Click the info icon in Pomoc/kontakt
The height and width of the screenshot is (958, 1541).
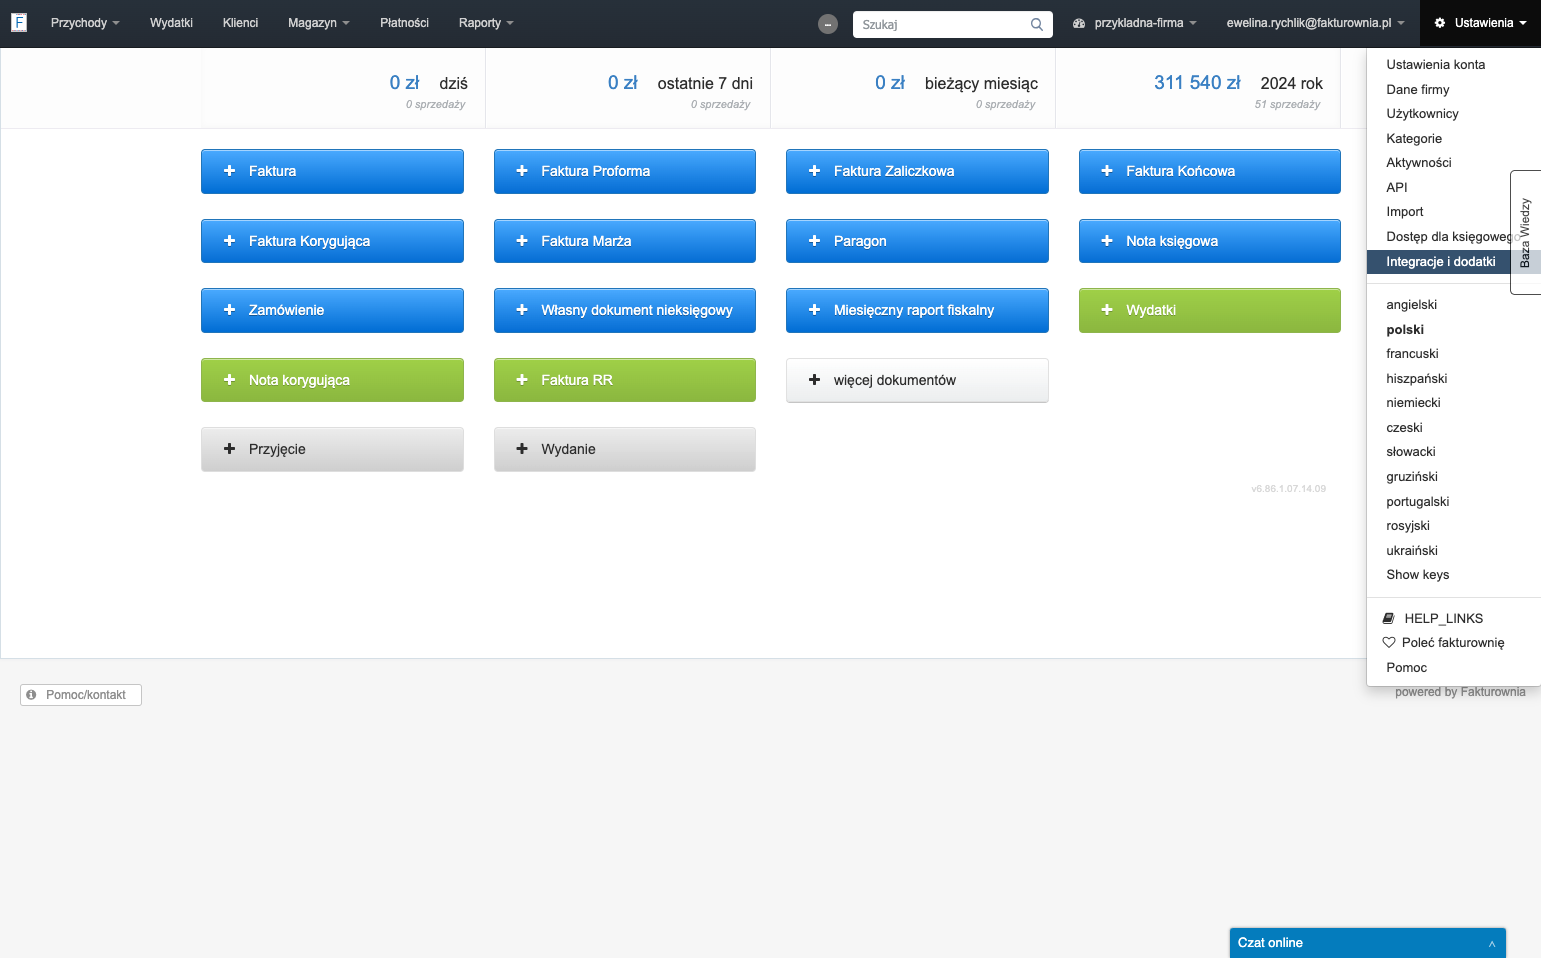(x=32, y=695)
